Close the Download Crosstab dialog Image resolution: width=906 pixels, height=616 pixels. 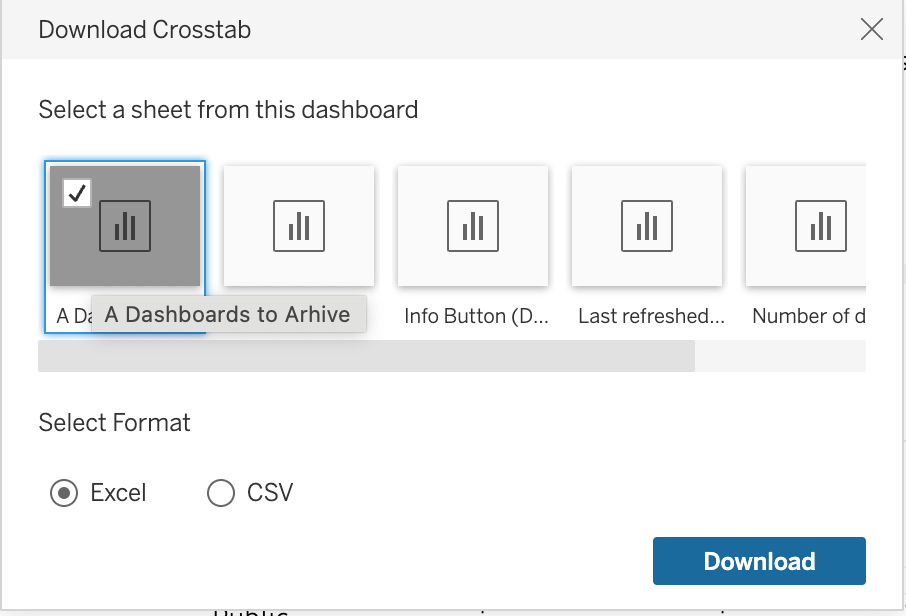pos(871,29)
